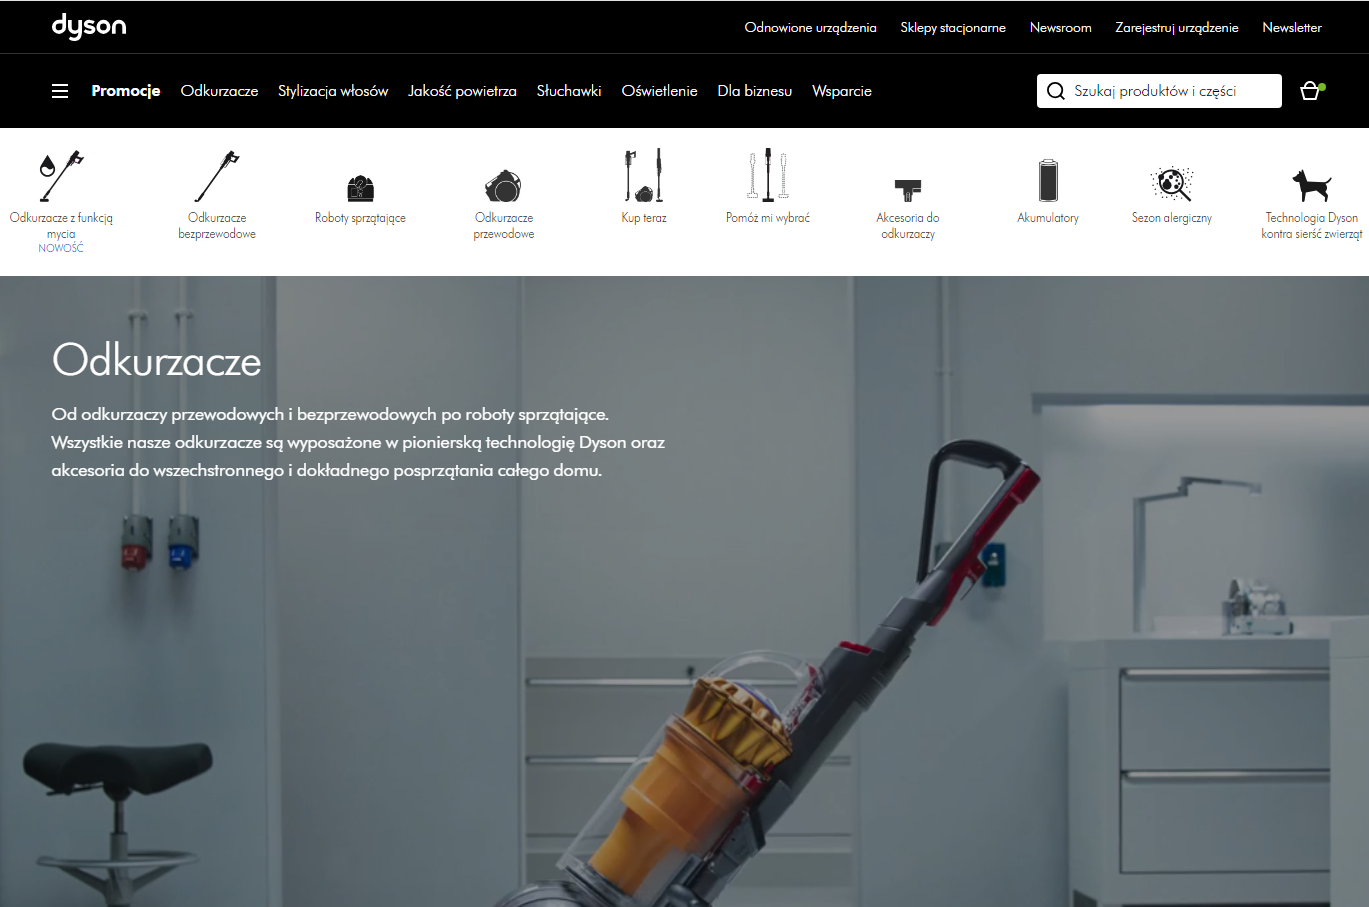The width and height of the screenshot is (1369, 907).
Task: Select the battery Akumulatory icon
Action: click(x=1048, y=180)
